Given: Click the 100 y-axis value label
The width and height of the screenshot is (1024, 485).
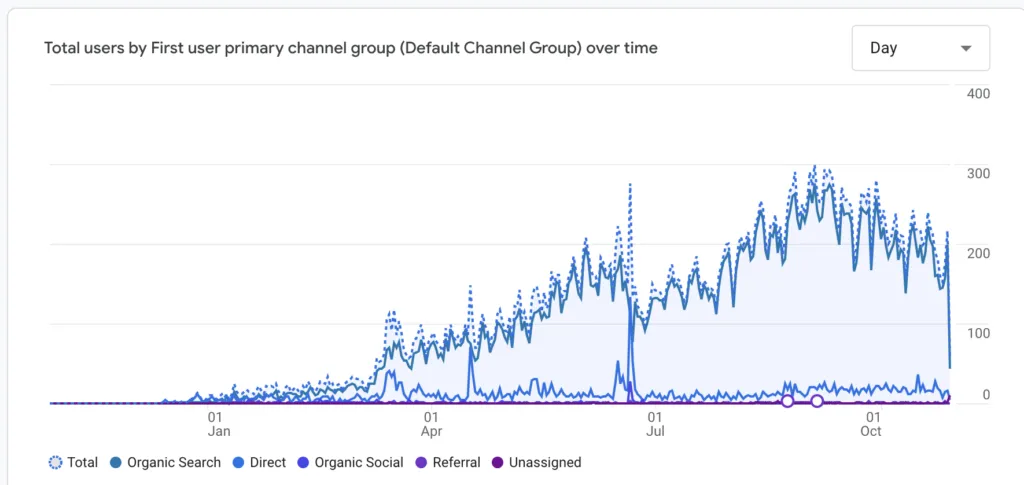Looking at the screenshot, I should (x=978, y=333).
